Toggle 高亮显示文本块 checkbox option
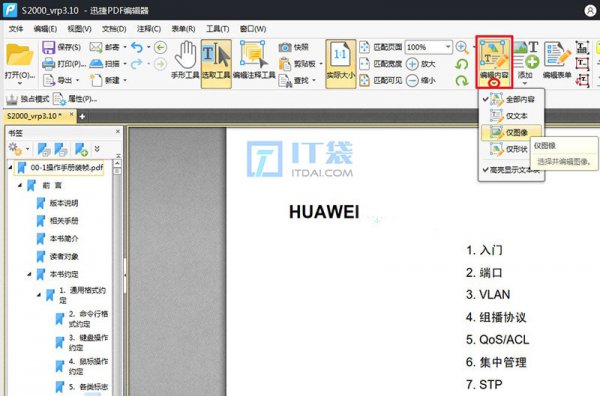This screenshot has width=600, height=396. tap(511, 170)
